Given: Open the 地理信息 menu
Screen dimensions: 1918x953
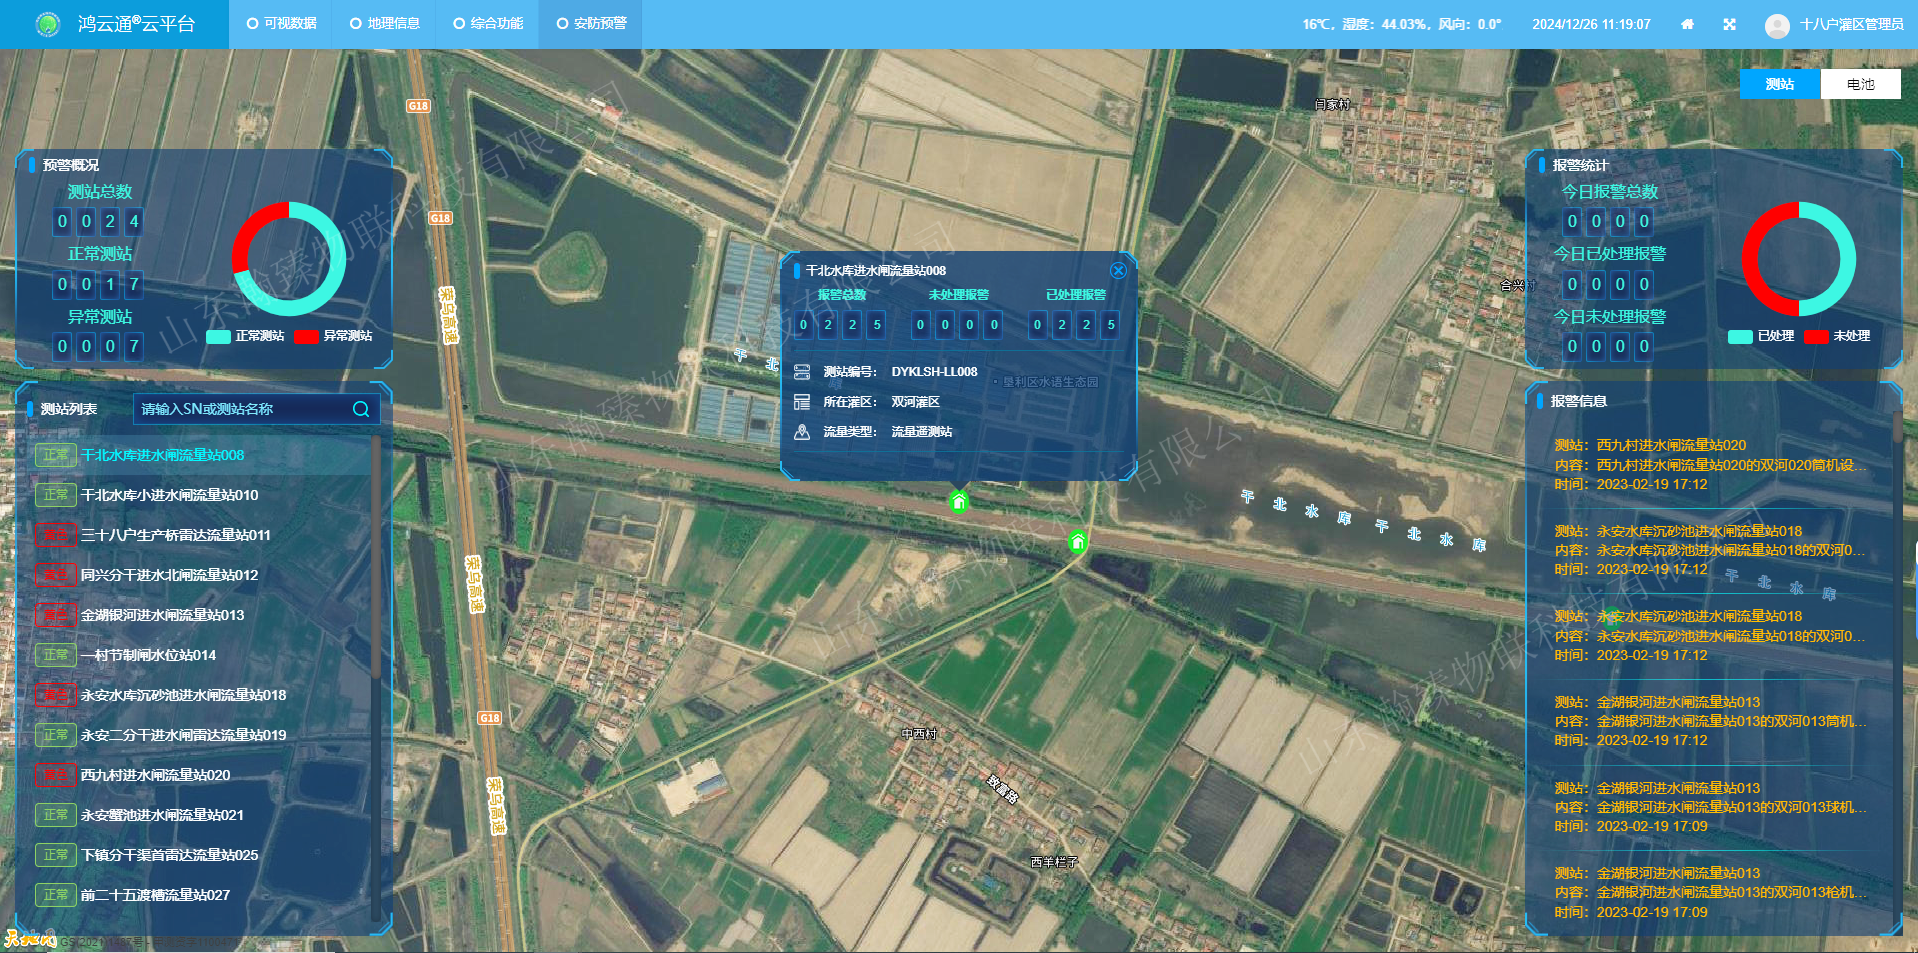Looking at the screenshot, I should (x=385, y=24).
